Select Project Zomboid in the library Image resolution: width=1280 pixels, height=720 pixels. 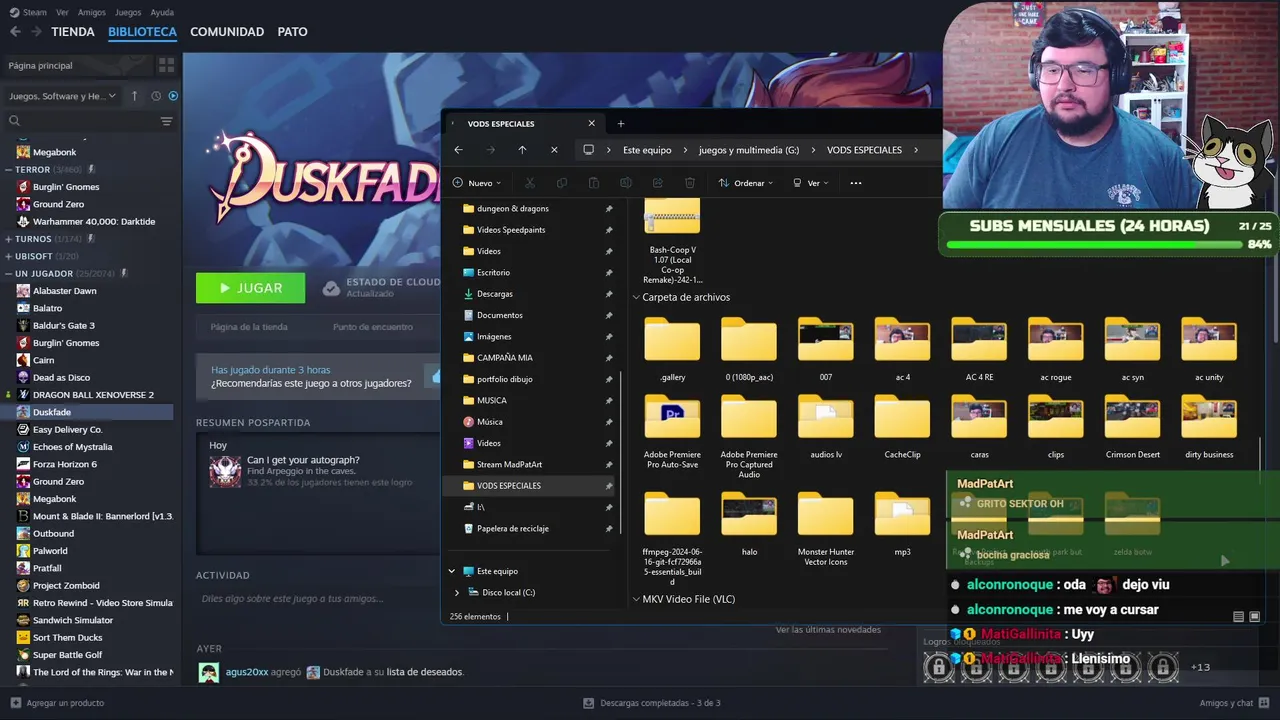66,585
